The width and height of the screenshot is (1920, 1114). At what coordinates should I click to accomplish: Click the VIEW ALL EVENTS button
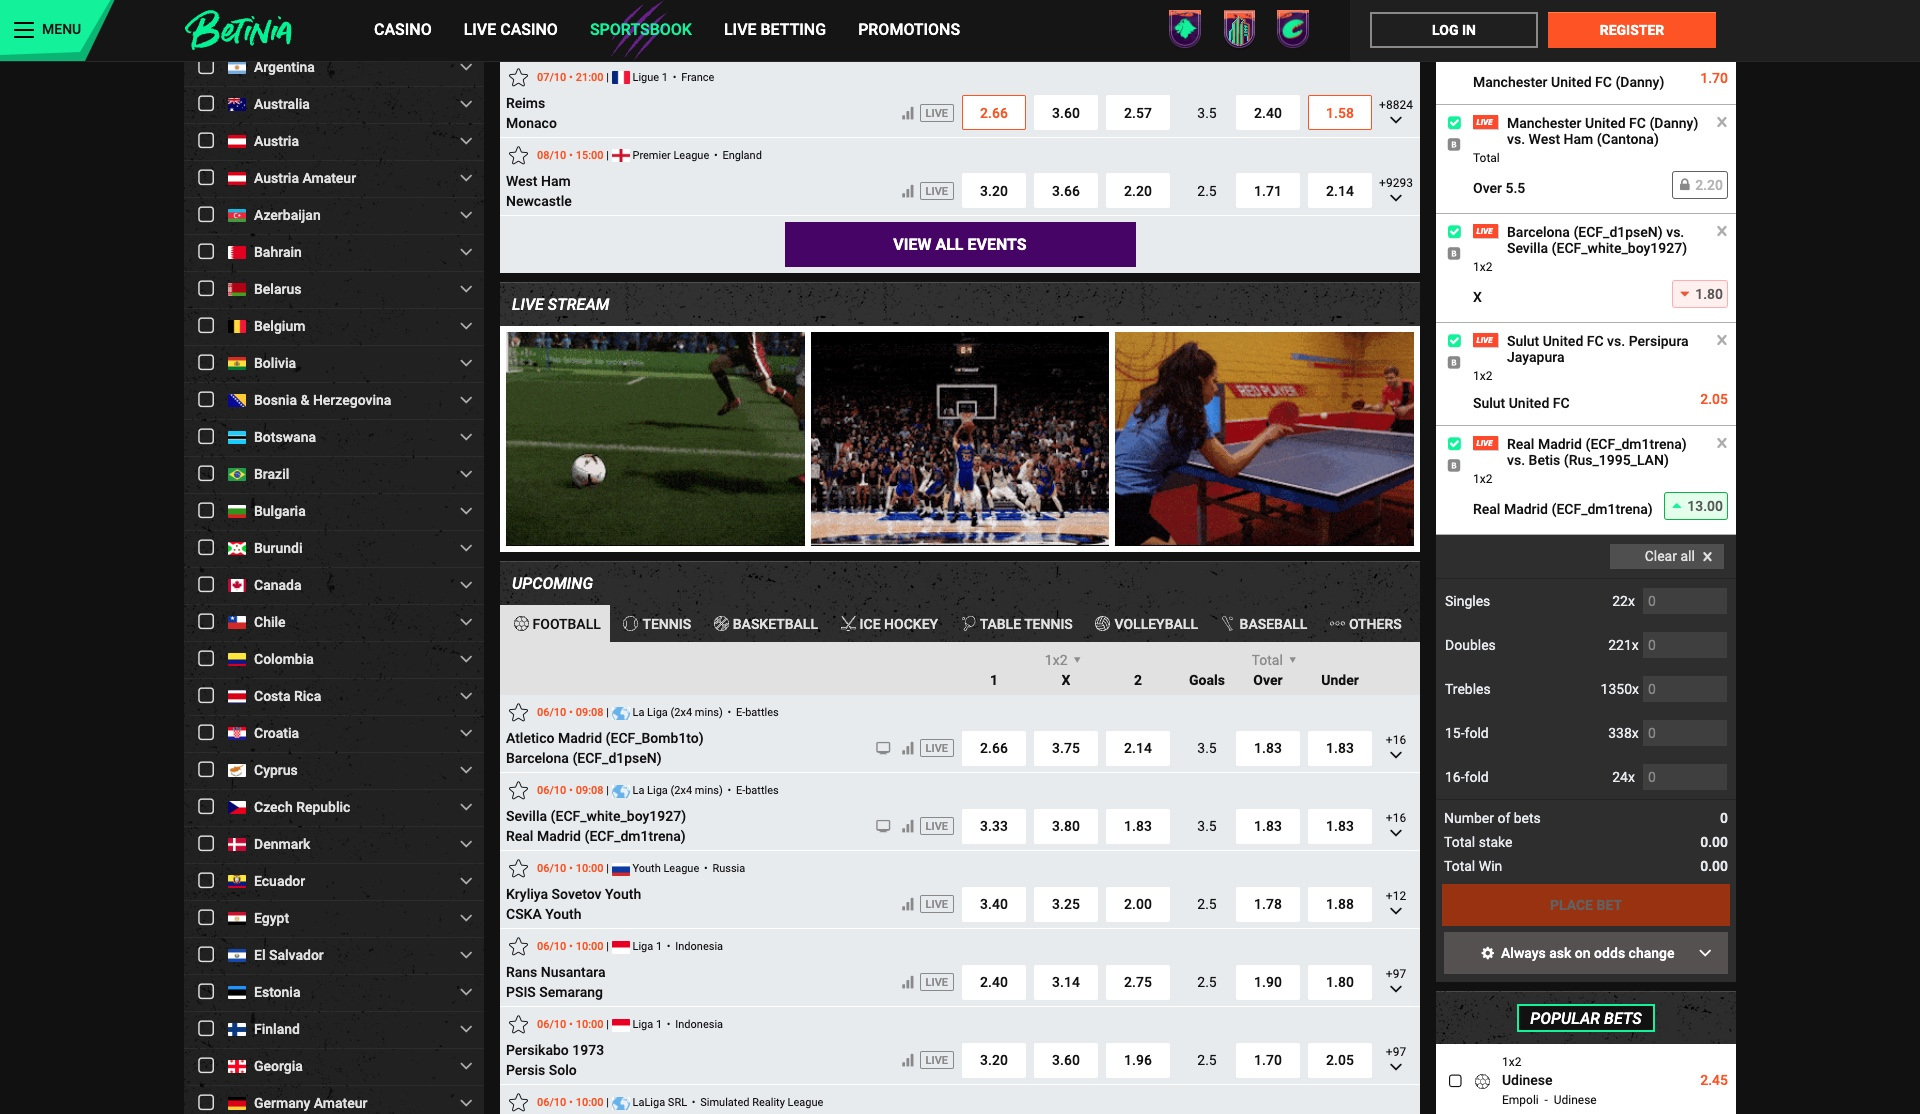click(959, 244)
